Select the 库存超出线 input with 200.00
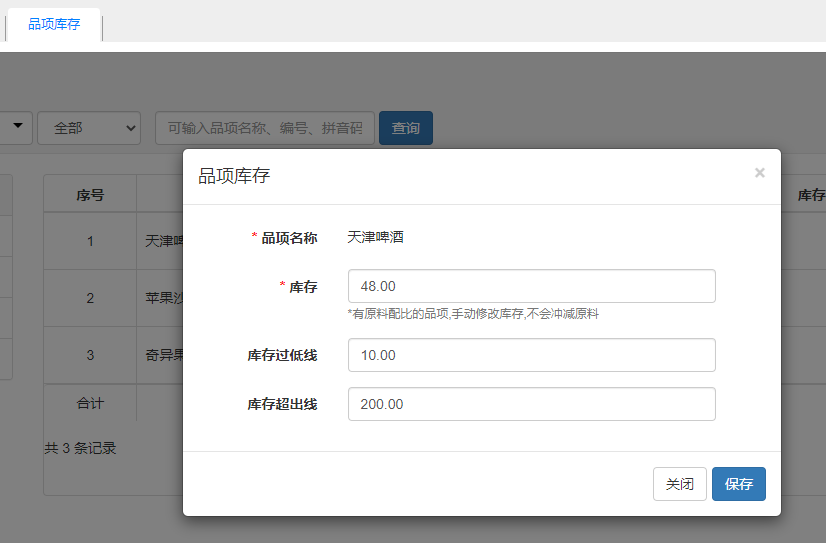 coord(531,404)
